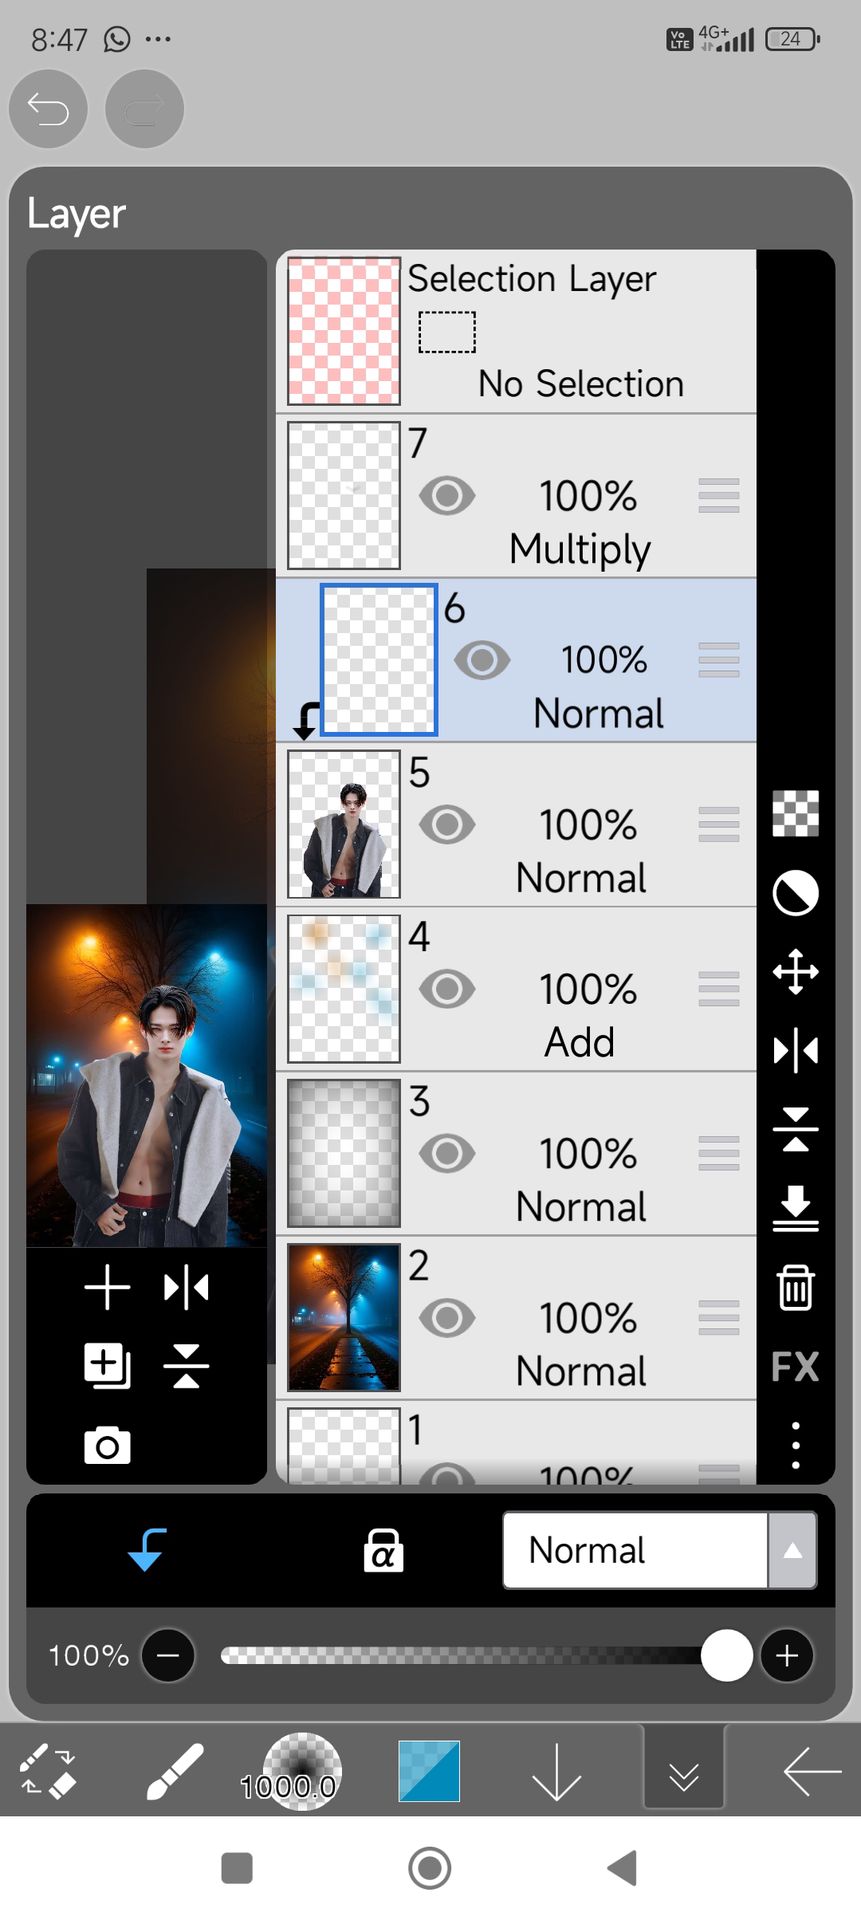Tap layer 4 Add blend label
Image resolution: width=861 pixels, height=1920 pixels.
point(580,1043)
